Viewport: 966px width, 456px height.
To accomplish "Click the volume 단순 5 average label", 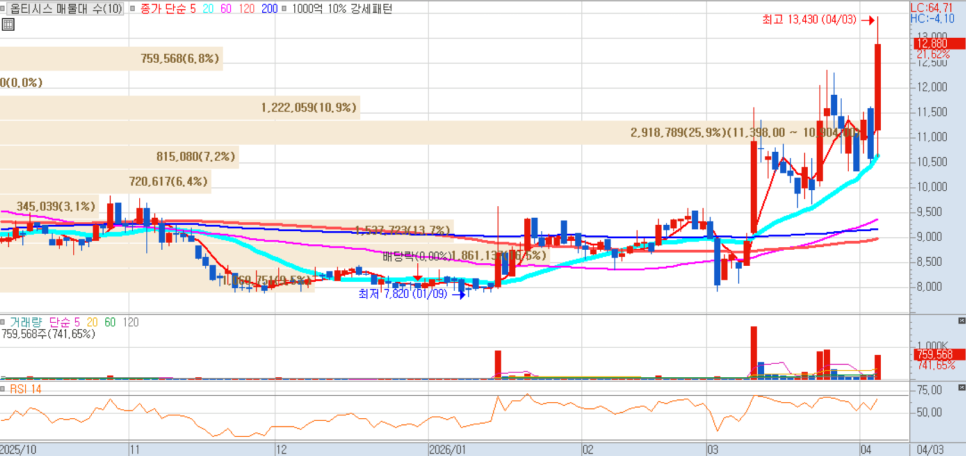I will point(64,322).
